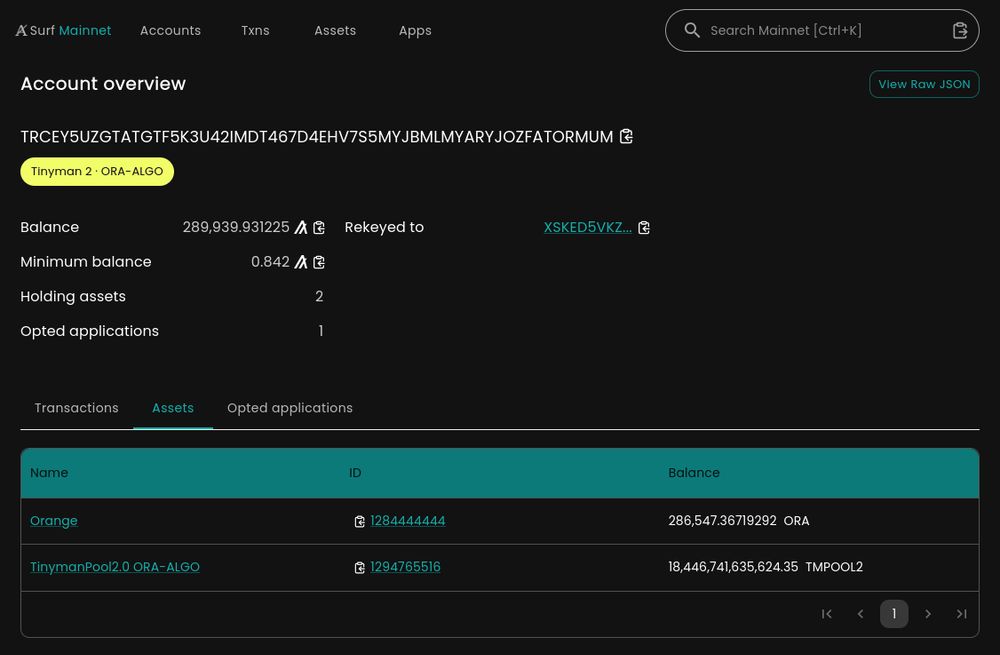Copy asset ID 1284444444
Screen dimensions: 1000x655
pos(360,521)
